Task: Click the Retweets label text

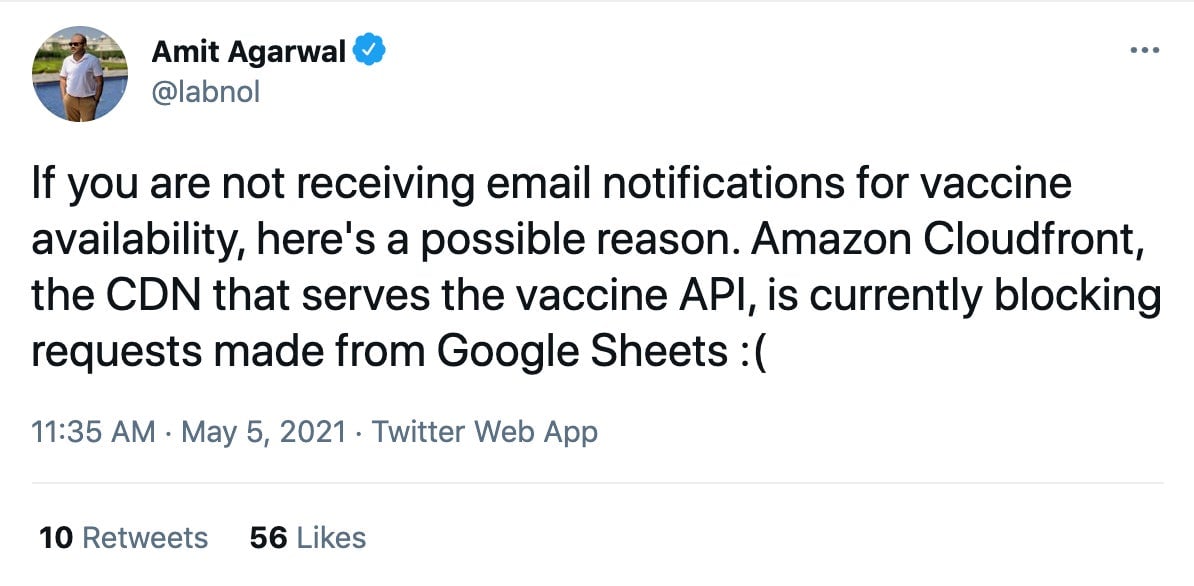Action: point(145,538)
